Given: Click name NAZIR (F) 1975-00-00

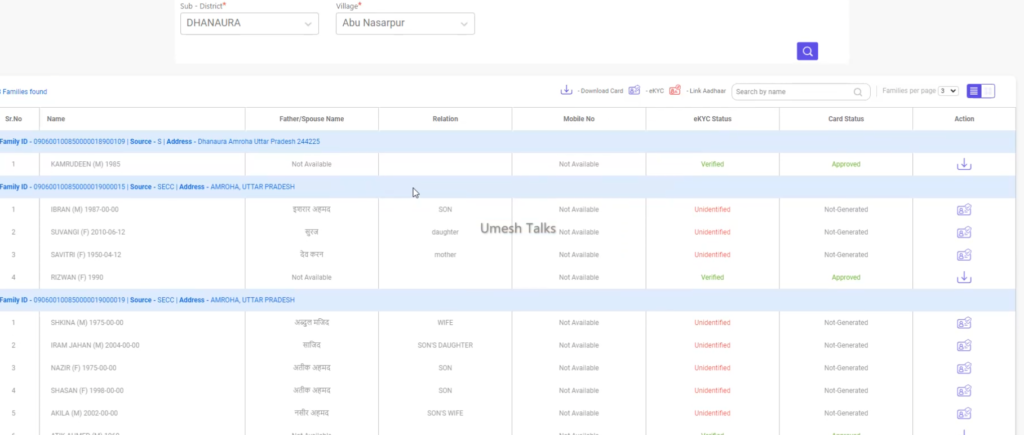Looking at the screenshot, I should 84,368.
